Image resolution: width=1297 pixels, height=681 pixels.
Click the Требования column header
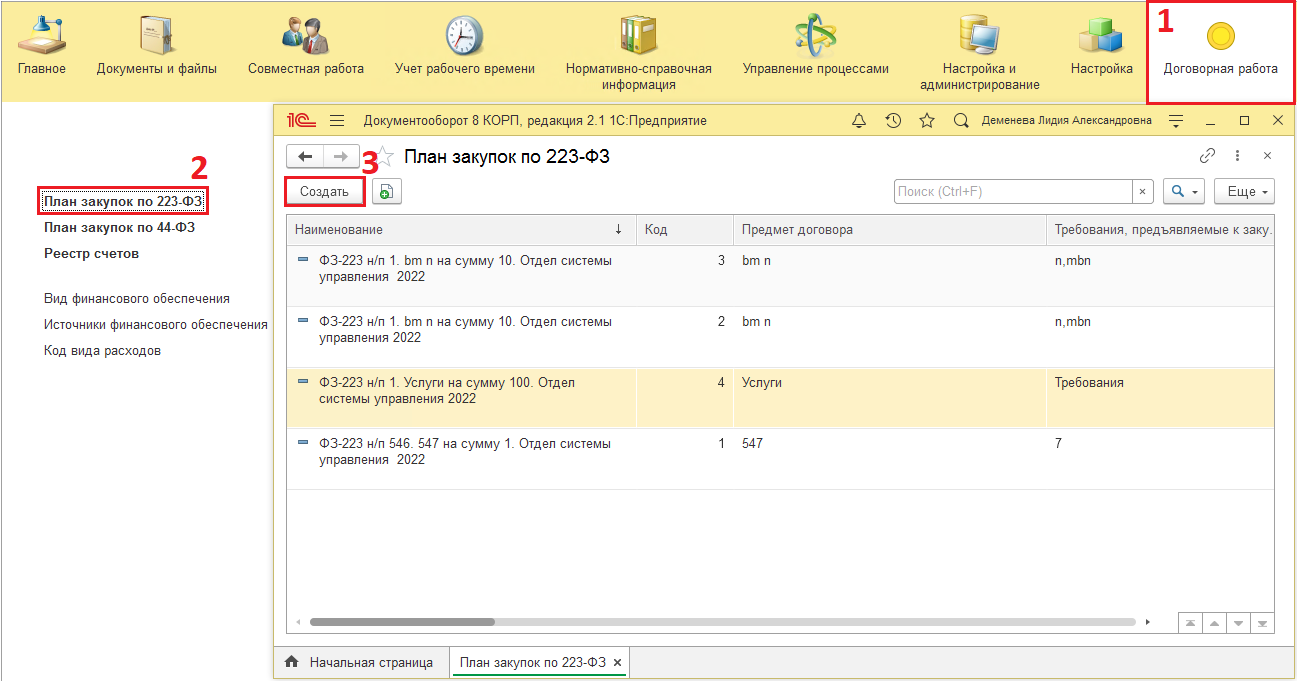(x=1161, y=230)
